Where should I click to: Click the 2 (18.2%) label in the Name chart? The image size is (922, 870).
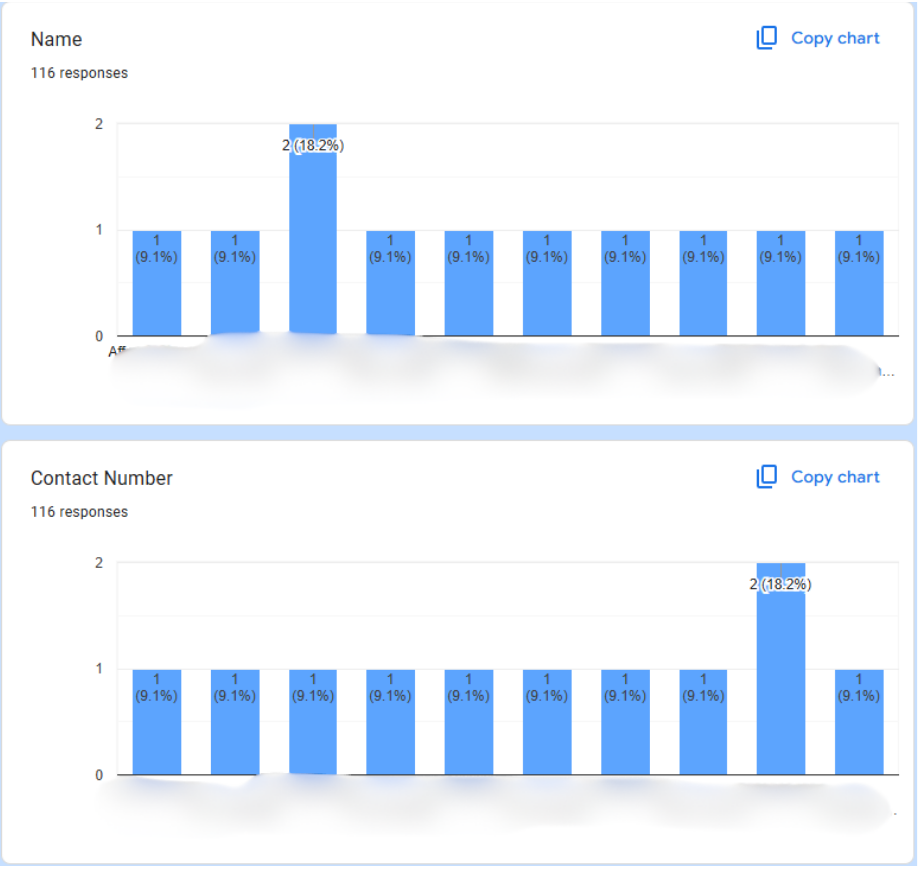[x=313, y=146]
